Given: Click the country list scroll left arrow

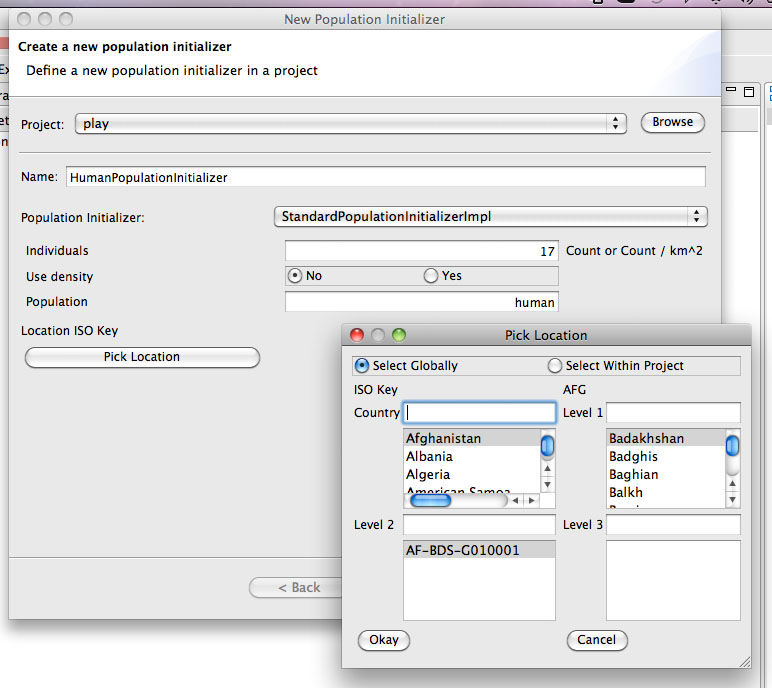Looking at the screenshot, I should tap(515, 500).
